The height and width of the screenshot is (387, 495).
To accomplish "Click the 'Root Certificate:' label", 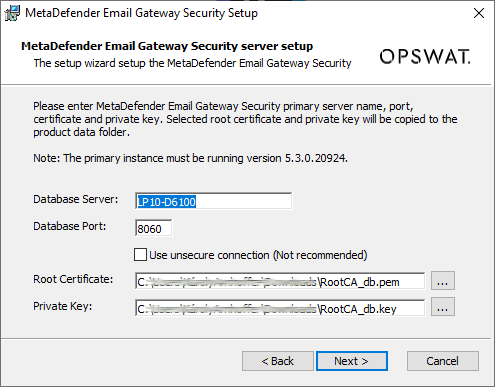I will coord(73,279).
